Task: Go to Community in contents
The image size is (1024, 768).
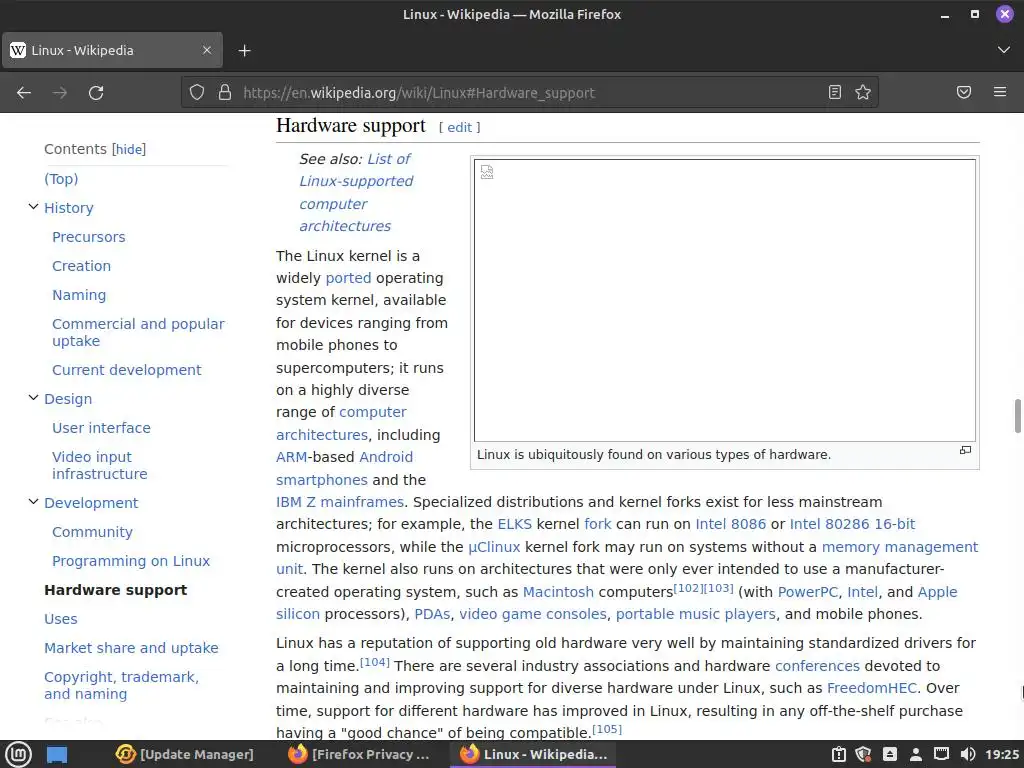Action: 92,532
